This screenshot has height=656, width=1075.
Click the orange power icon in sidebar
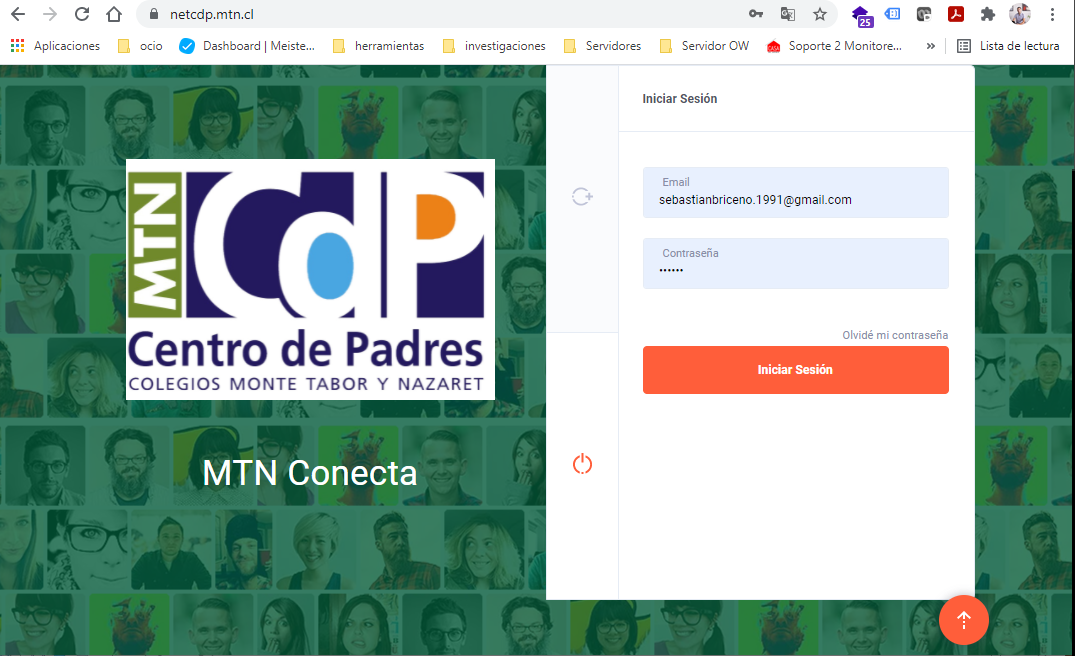(582, 464)
